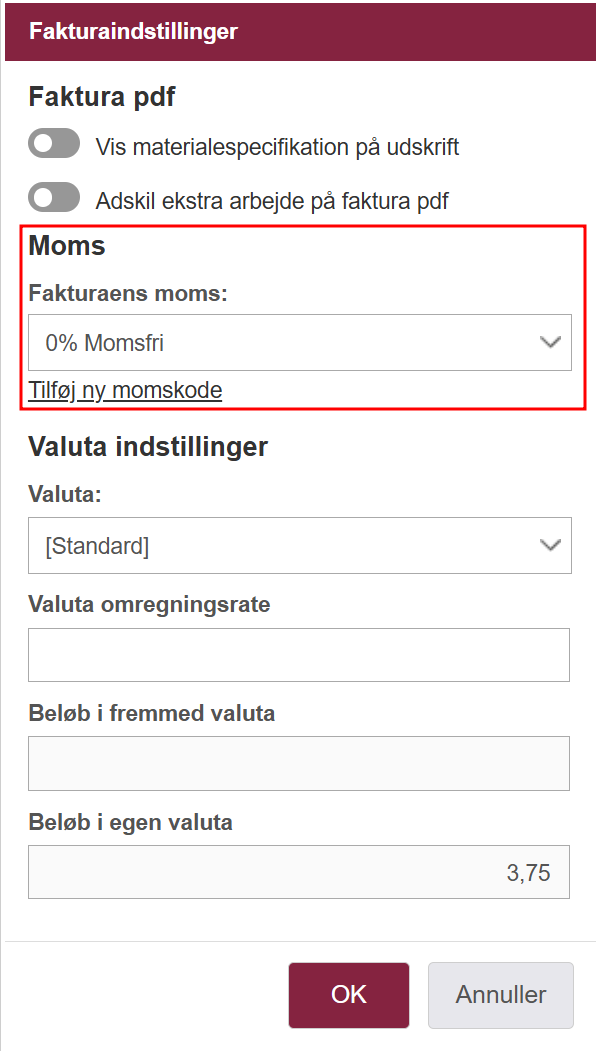Enable Vis materialespecifikation på udskrift switch

[54, 144]
